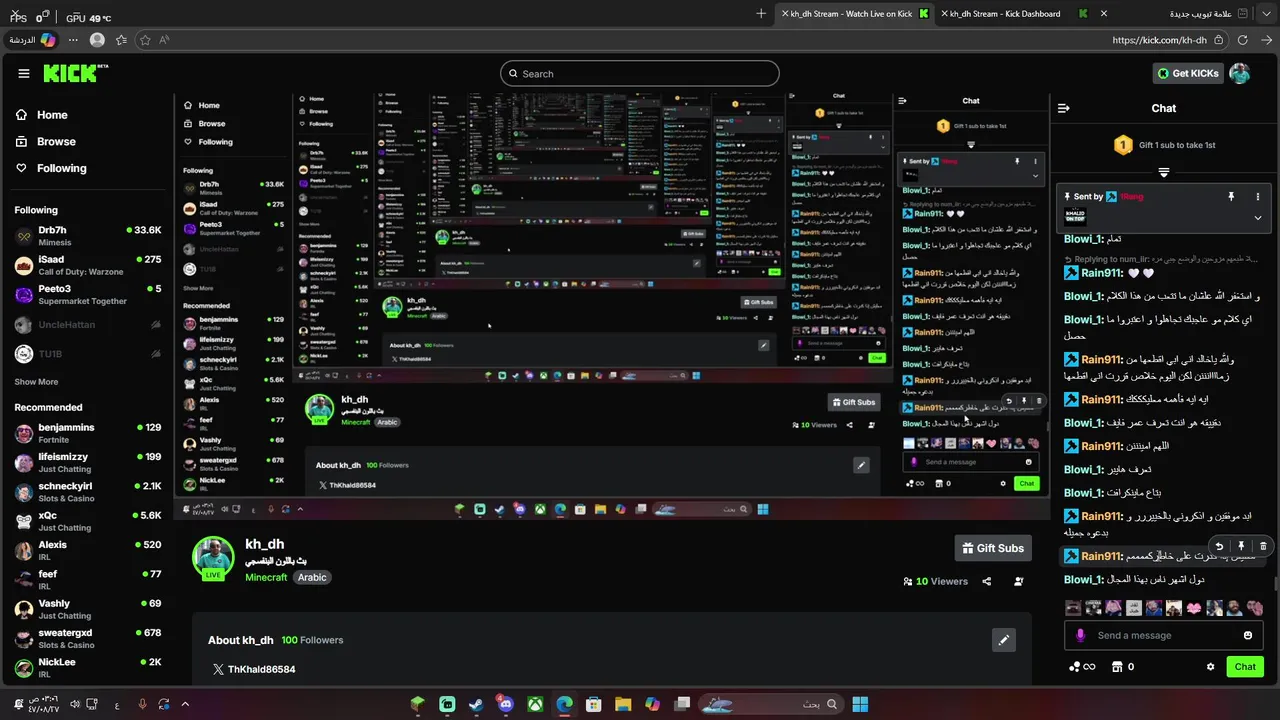Screen dimensions: 1280x720
Task: Send message with green Chat button
Action: tap(1245, 667)
